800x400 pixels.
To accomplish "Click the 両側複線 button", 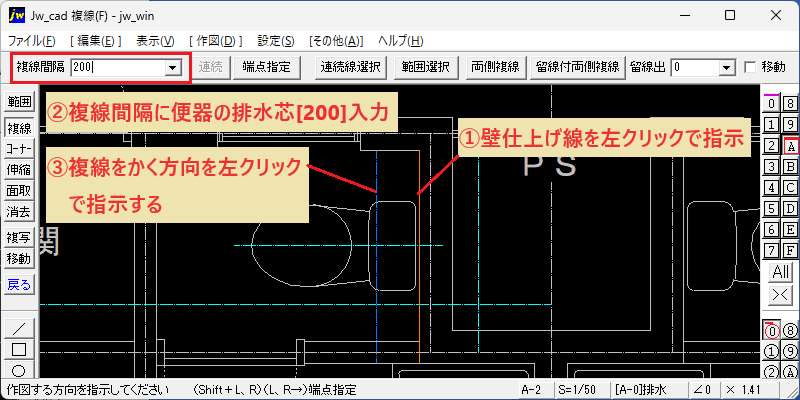I will pos(495,67).
